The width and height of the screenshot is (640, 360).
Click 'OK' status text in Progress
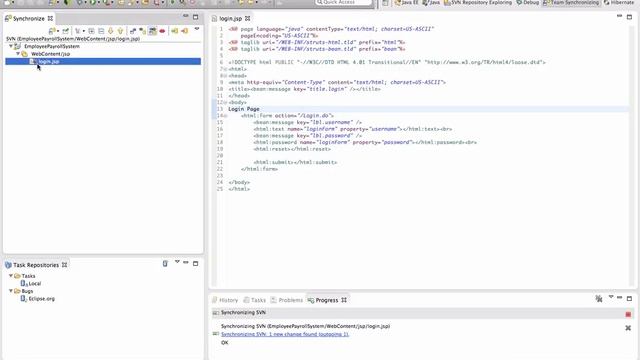click(x=224, y=342)
